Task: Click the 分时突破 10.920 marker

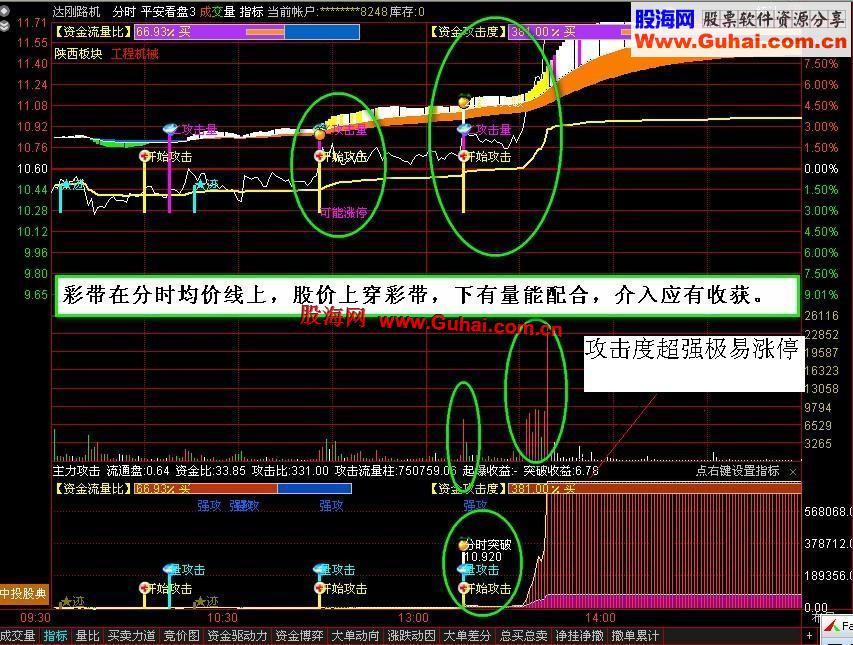Action: pyautogui.click(x=486, y=550)
